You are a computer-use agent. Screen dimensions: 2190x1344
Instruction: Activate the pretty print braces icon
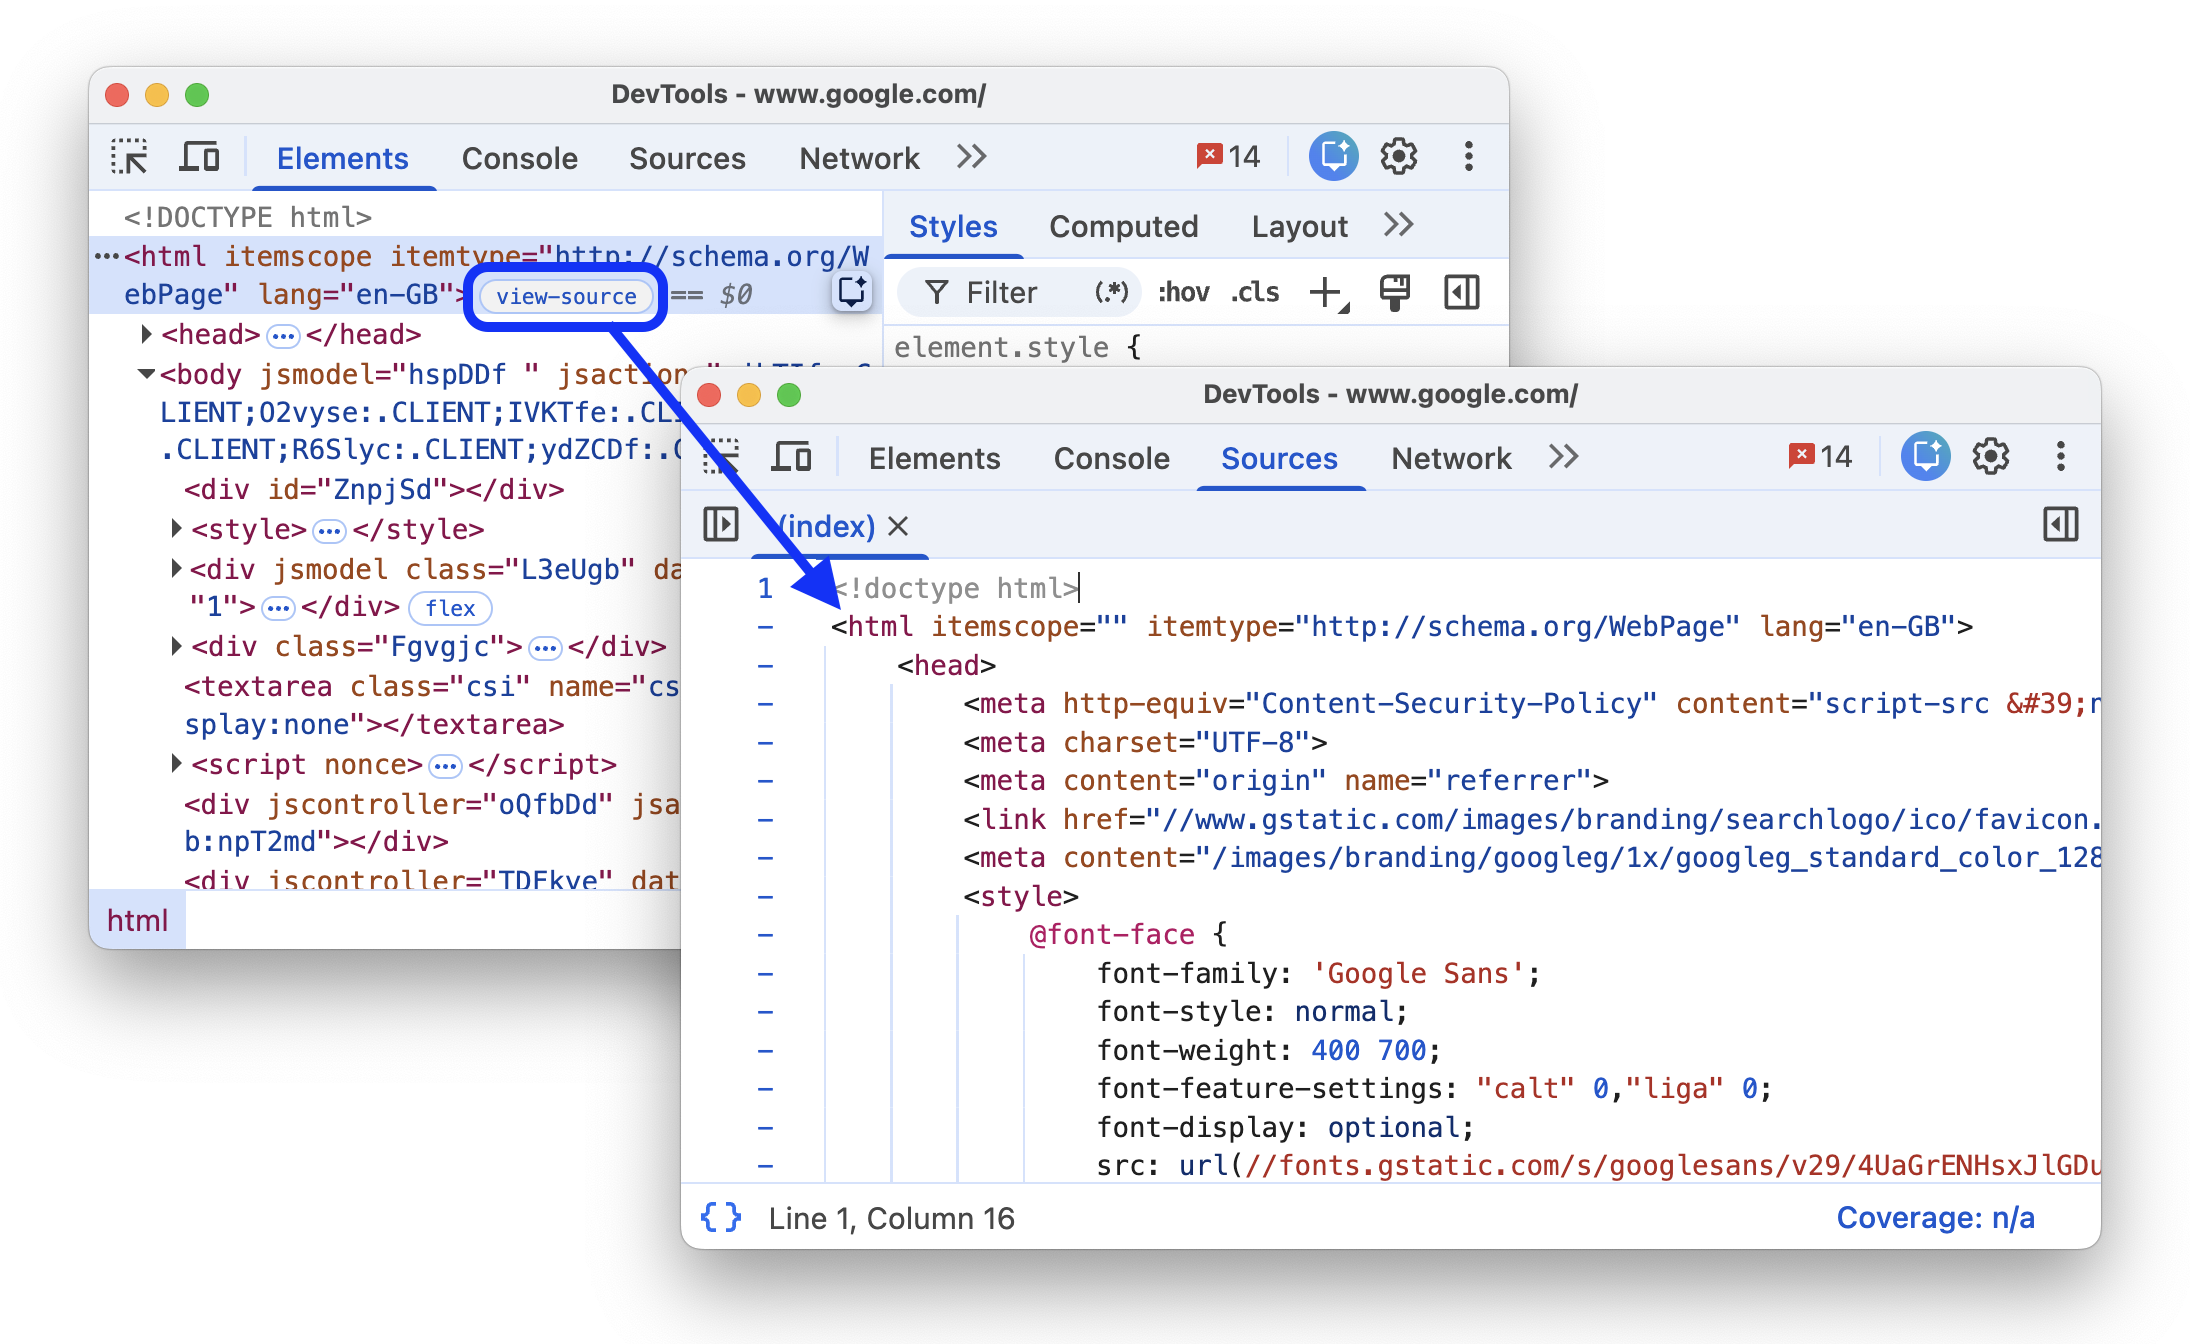(x=720, y=1217)
